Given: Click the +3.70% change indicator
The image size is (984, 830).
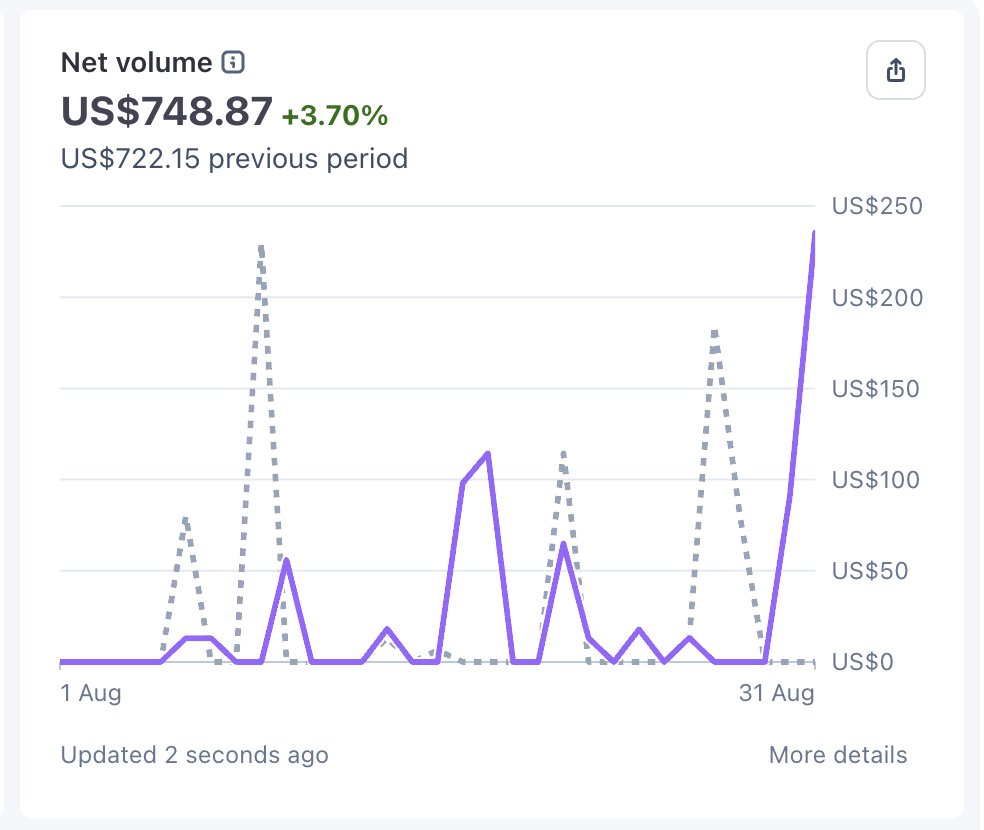Looking at the screenshot, I should pyautogui.click(x=334, y=115).
